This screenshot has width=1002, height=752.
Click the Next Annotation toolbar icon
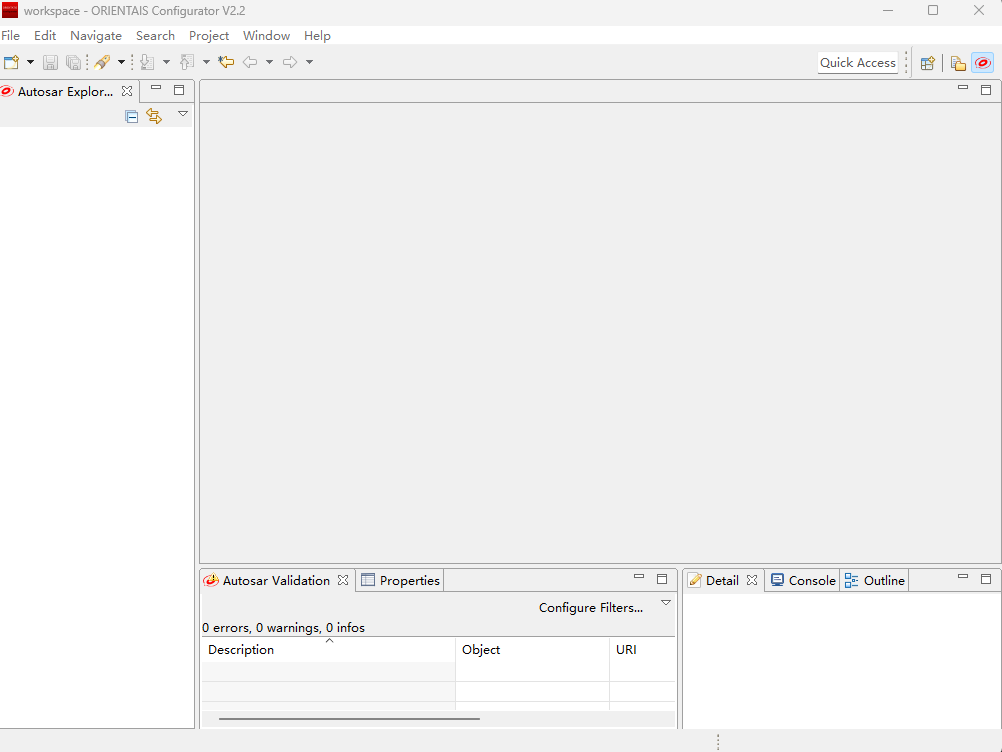coord(147,62)
